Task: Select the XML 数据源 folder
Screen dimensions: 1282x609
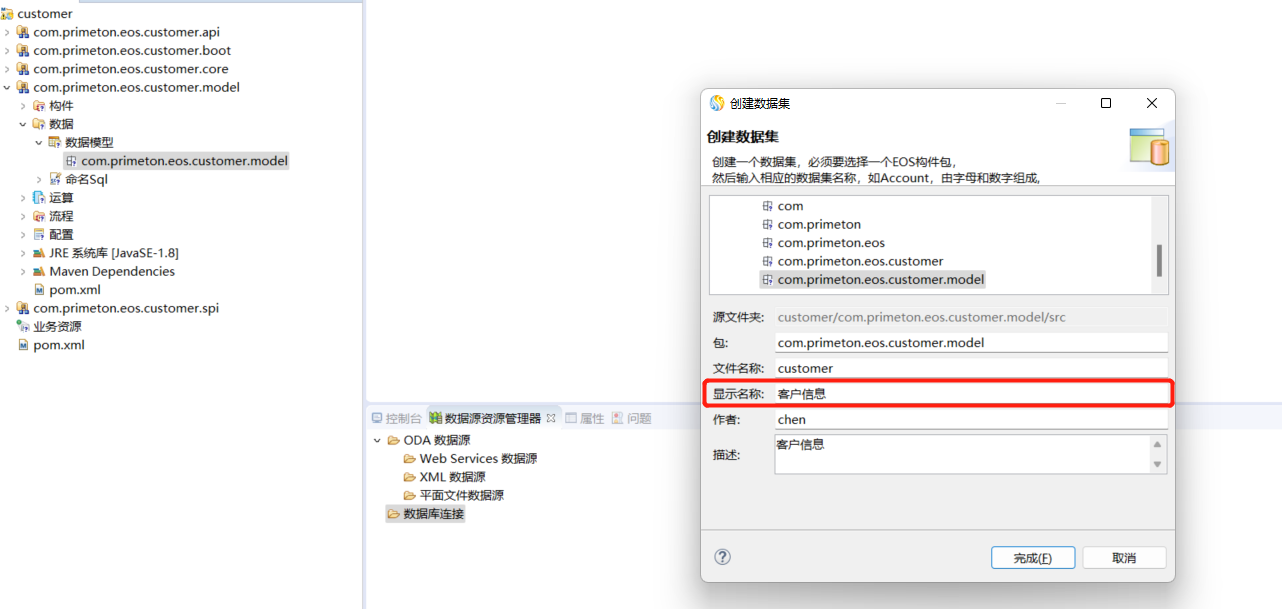Action: tap(451, 477)
